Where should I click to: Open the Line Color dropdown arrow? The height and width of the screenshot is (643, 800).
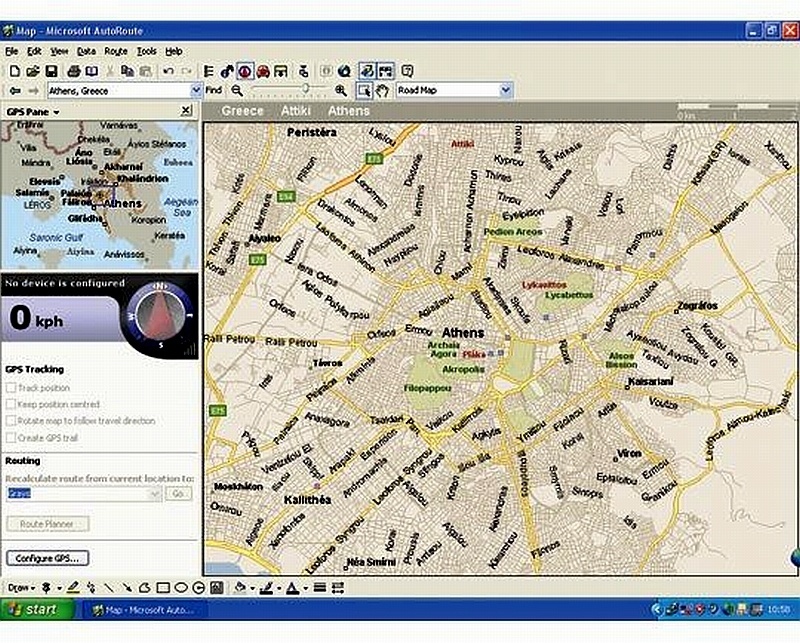pyautogui.click(x=279, y=588)
